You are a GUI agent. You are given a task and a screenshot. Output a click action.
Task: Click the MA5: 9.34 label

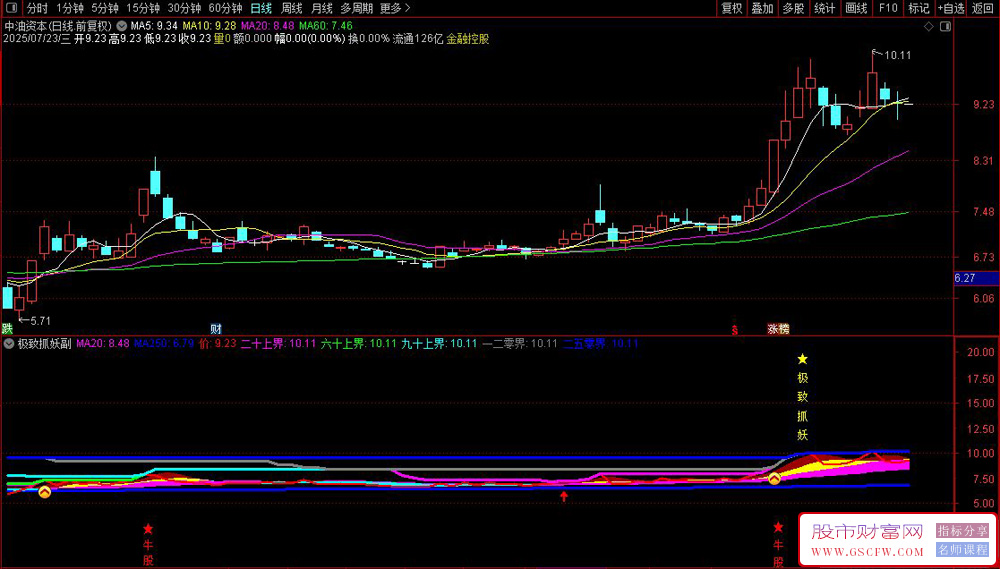click(154, 27)
